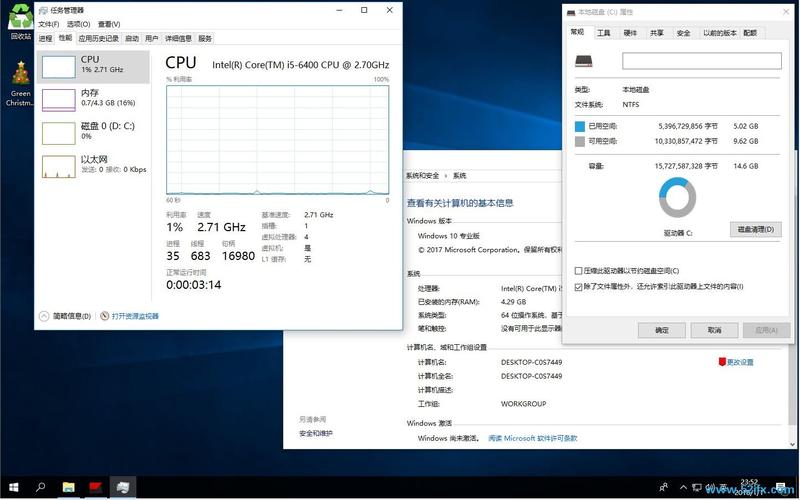Show hidden tray icons with the chevron
Screen dimensions: 800x500
click(684, 488)
